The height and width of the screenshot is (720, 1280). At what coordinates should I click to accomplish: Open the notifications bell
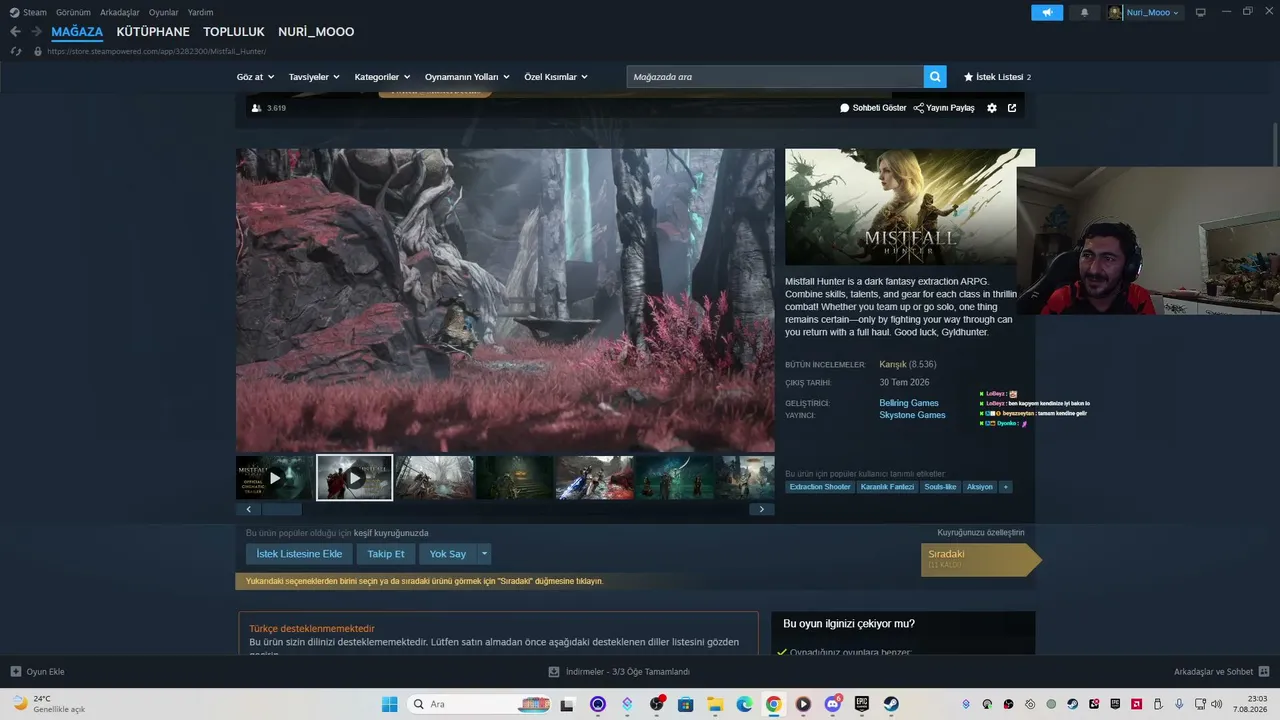pyautogui.click(x=1084, y=12)
